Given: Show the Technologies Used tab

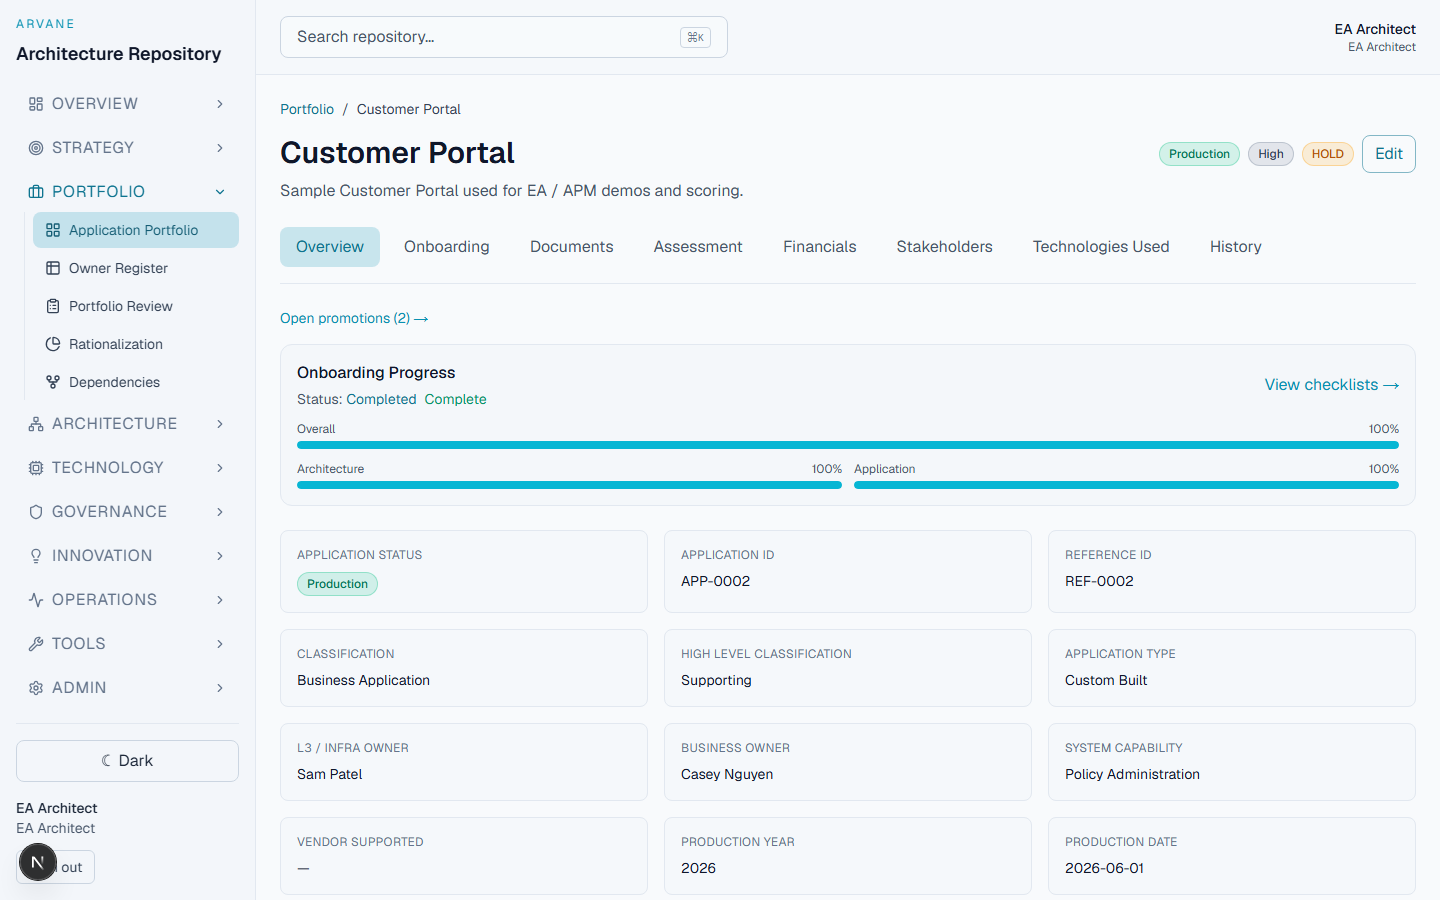Looking at the screenshot, I should (1101, 247).
